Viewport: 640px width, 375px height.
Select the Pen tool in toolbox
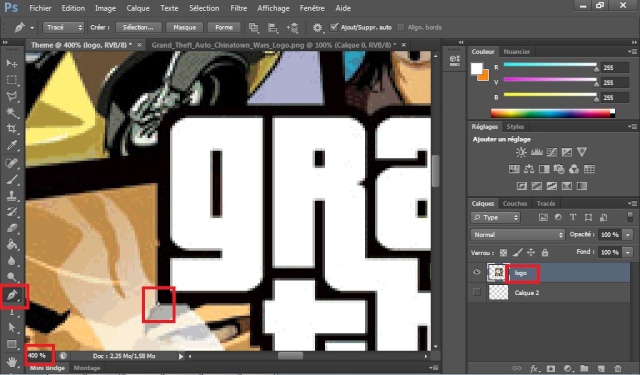tap(12, 295)
